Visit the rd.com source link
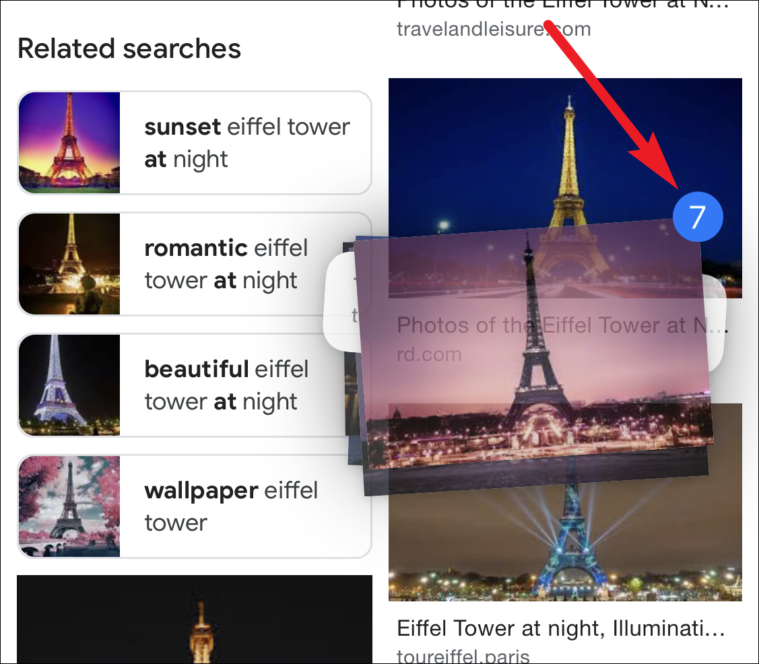This screenshot has height=664, width=759. point(429,354)
